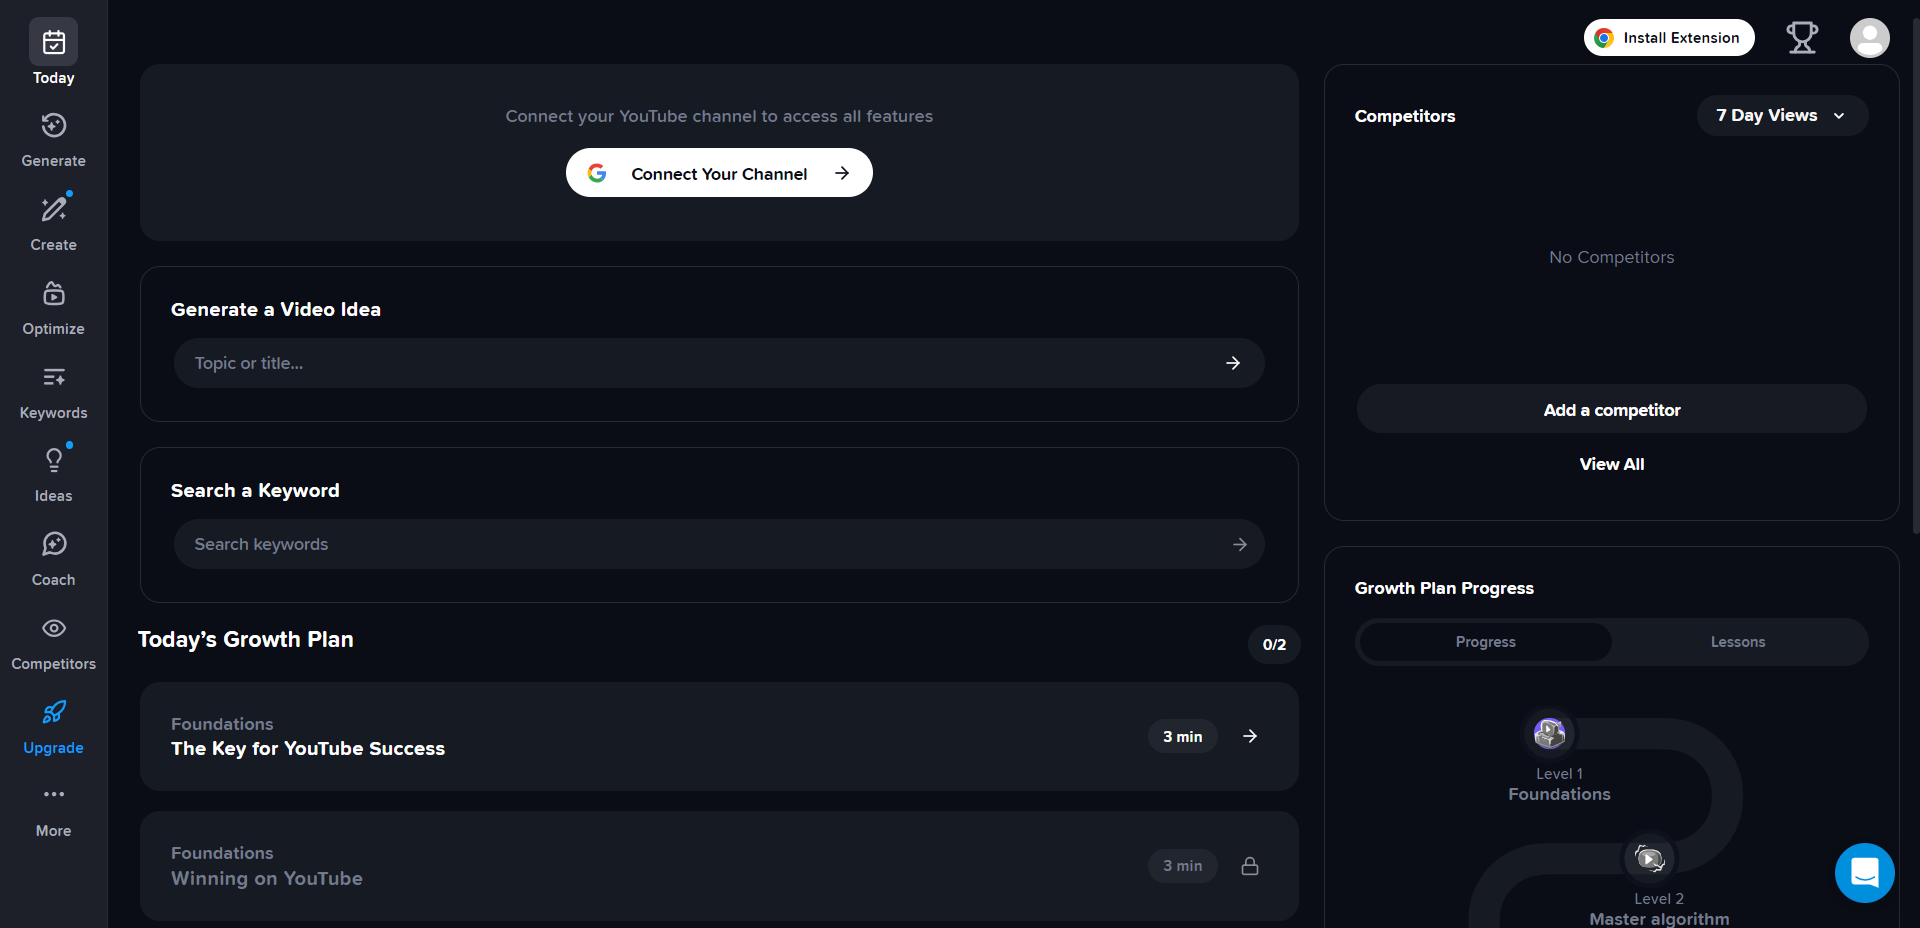1920x928 pixels.
Task: Open the Today calendar icon in sidebar
Action: [54, 42]
